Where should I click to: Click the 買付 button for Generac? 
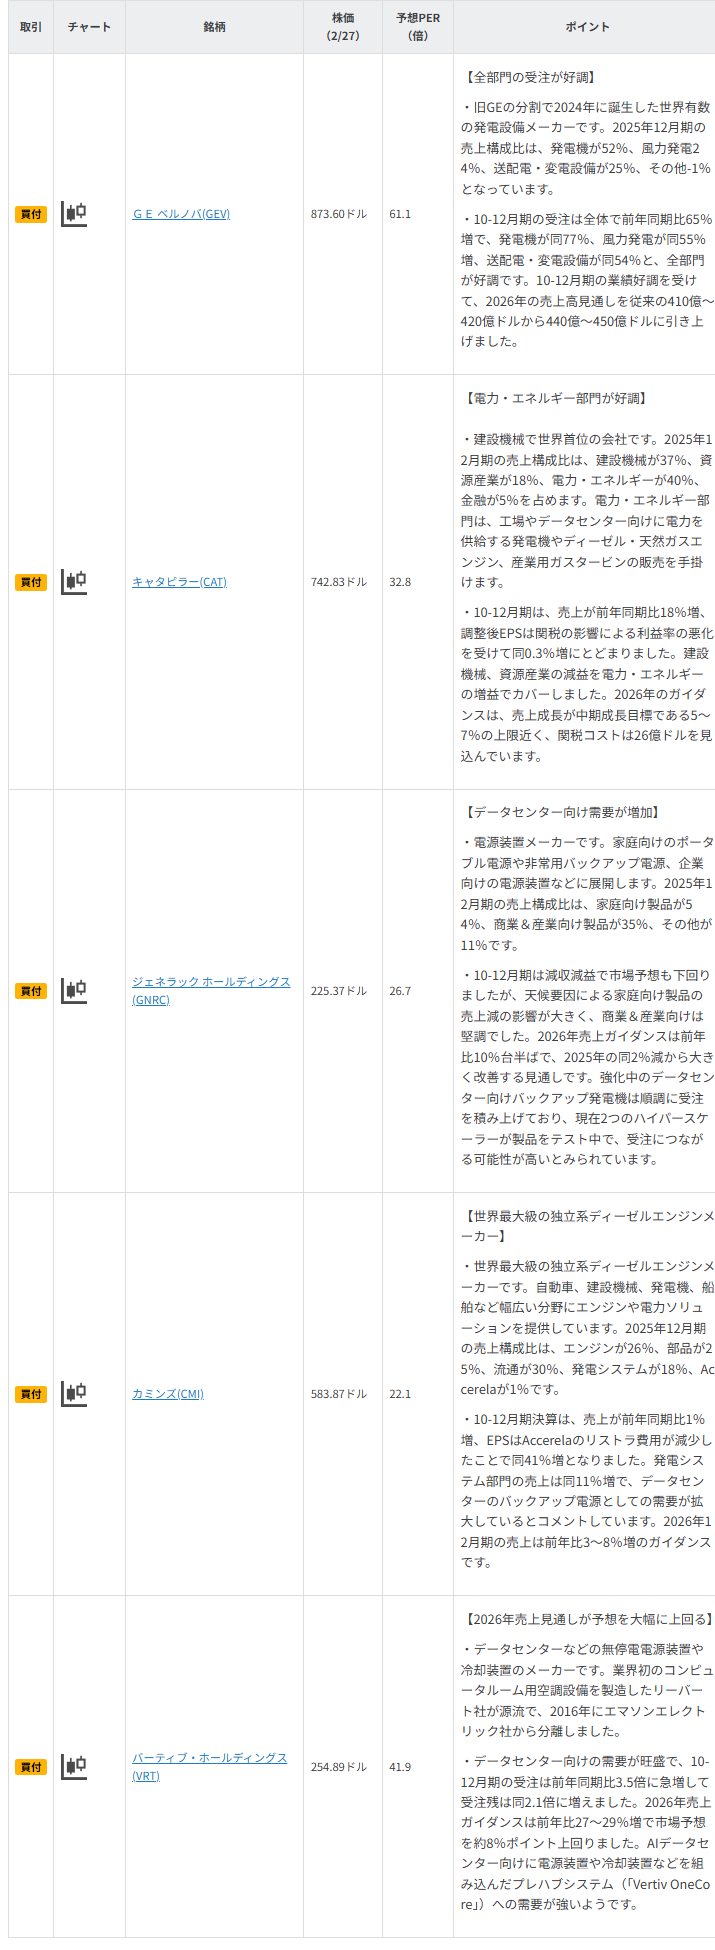click(31, 991)
